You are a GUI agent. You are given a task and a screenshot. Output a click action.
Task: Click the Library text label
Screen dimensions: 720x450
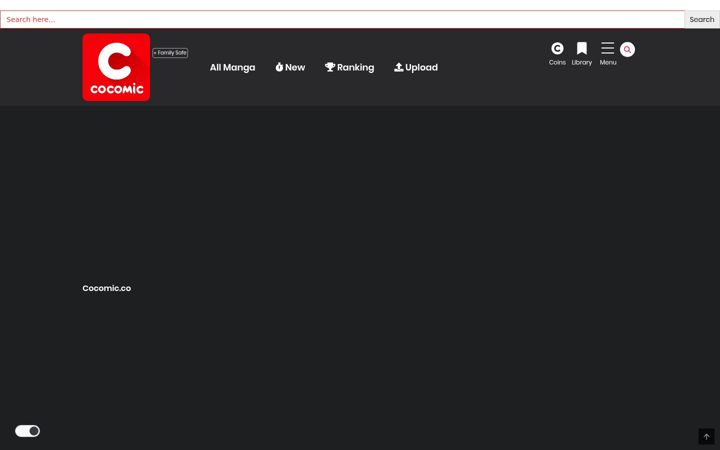[x=582, y=62]
